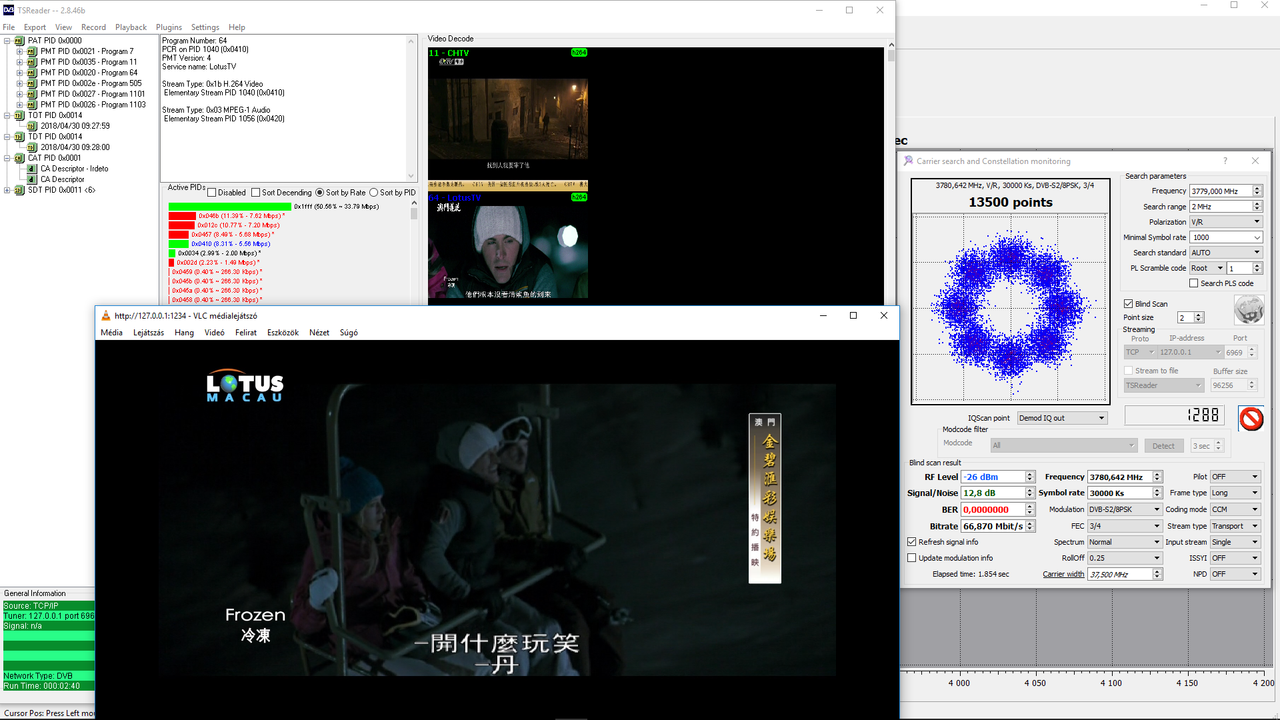Viewport: 1280px width, 720px height.
Task: Click the icon beside PMT PID 0x002e - Program 505
Action: click(x=33, y=83)
